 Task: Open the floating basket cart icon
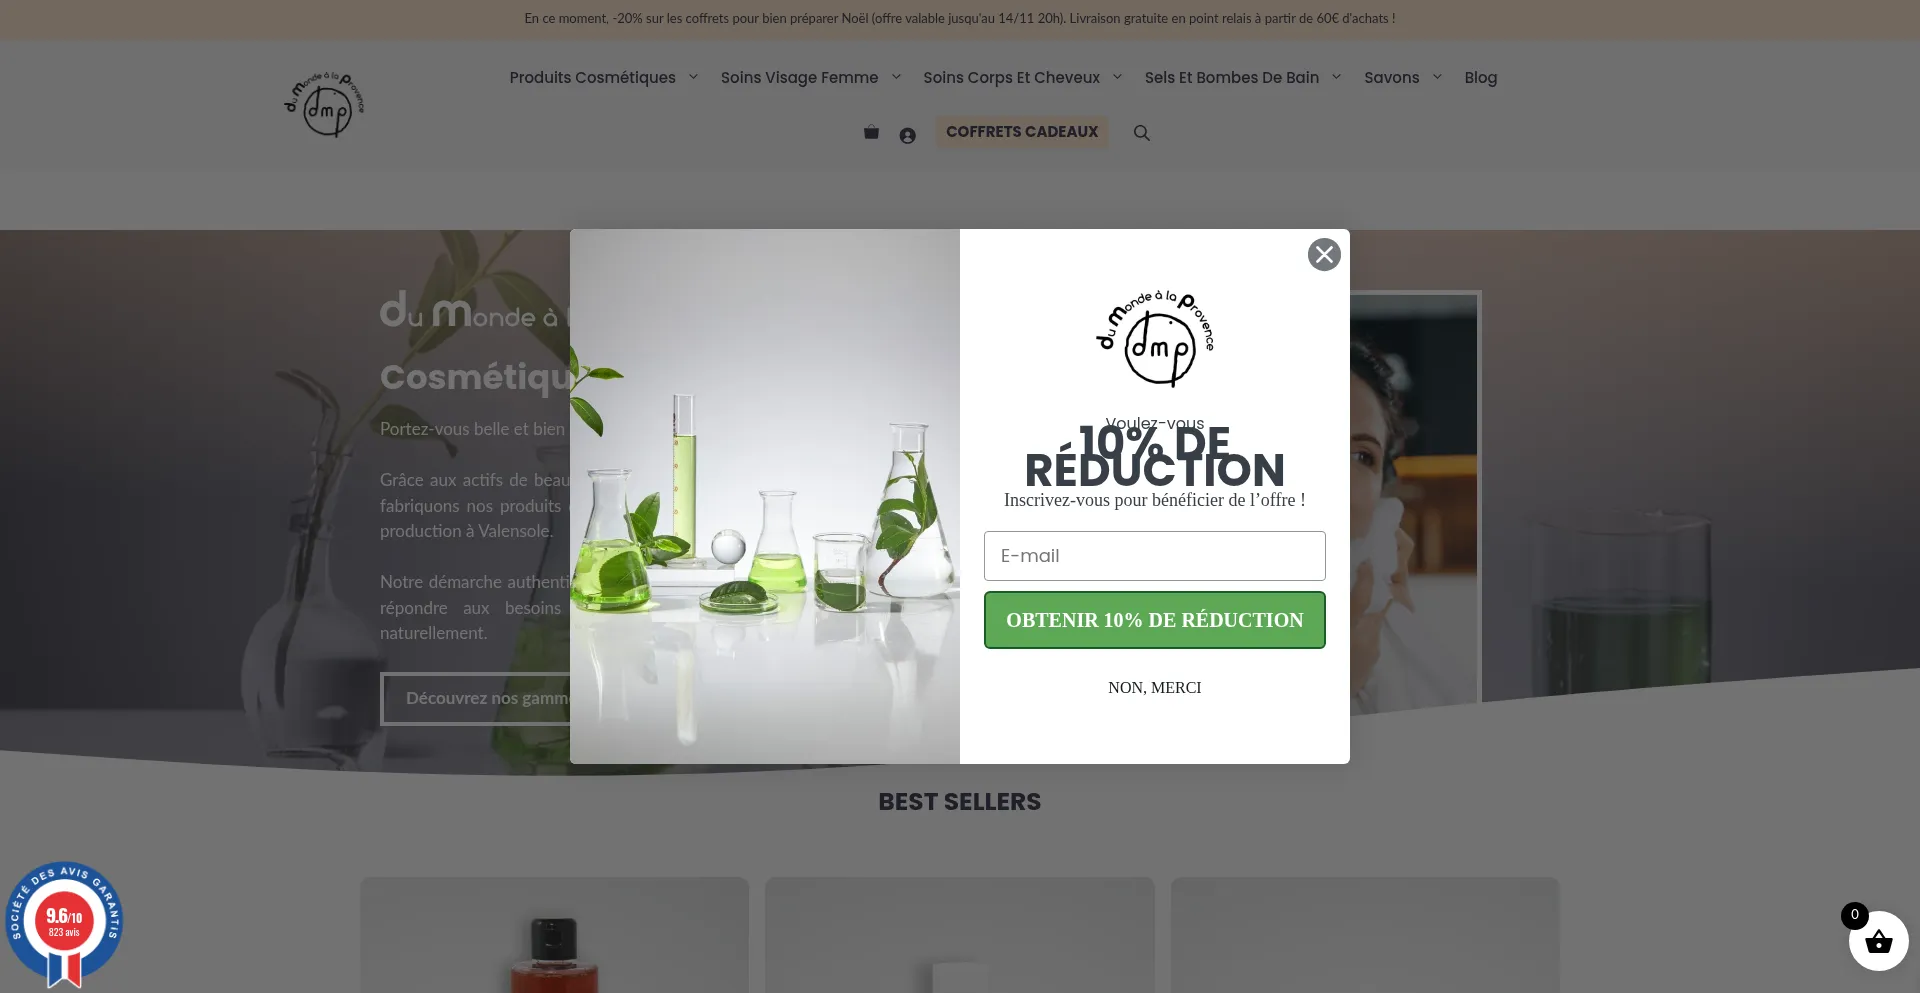[1878, 941]
